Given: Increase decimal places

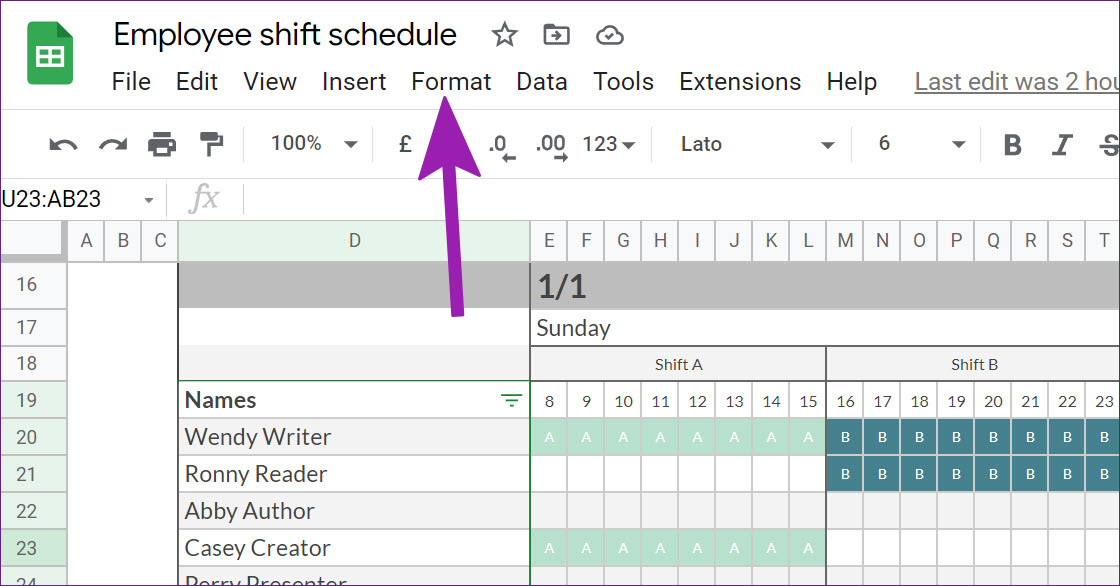Looking at the screenshot, I should (548, 143).
